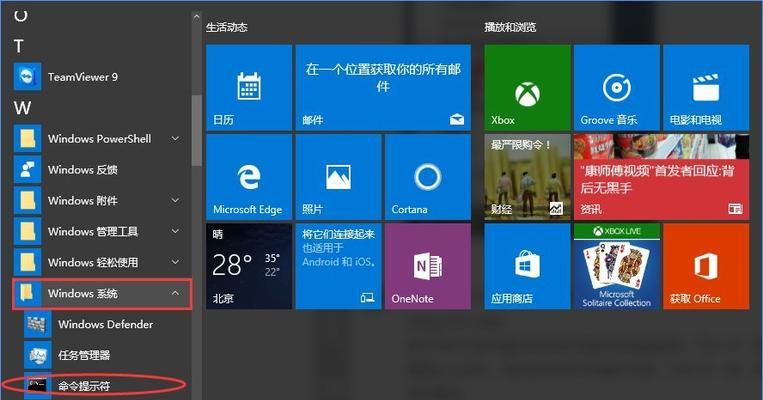Click the letter W group header

(x=22, y=108)
